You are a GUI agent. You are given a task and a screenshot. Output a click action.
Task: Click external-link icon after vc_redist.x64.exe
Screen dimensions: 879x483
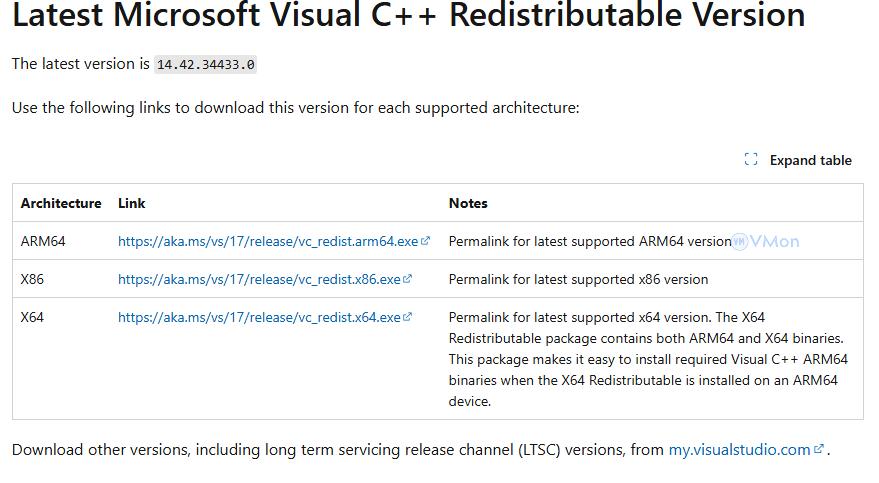pyautogui.click(x=408, y=317)
